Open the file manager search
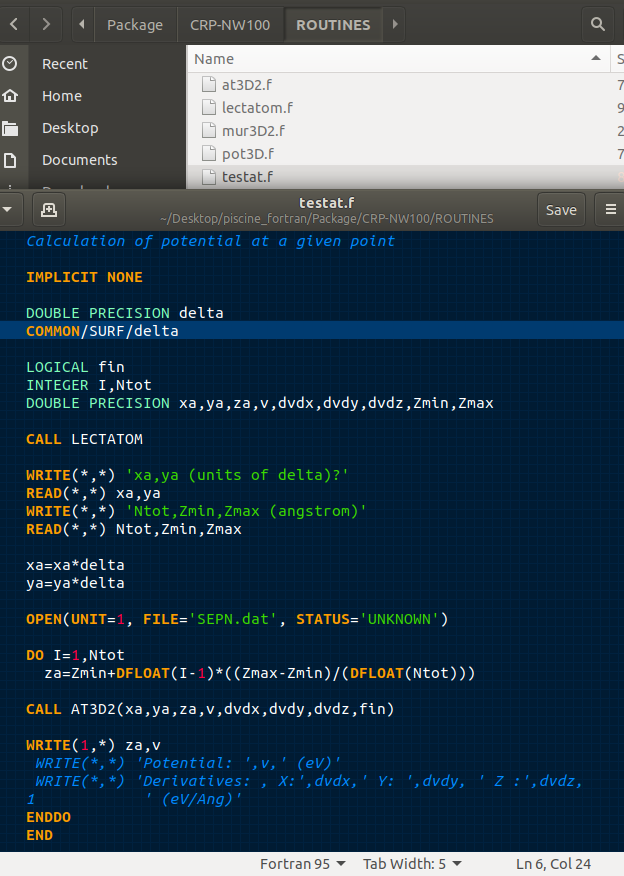 (598, 24)
